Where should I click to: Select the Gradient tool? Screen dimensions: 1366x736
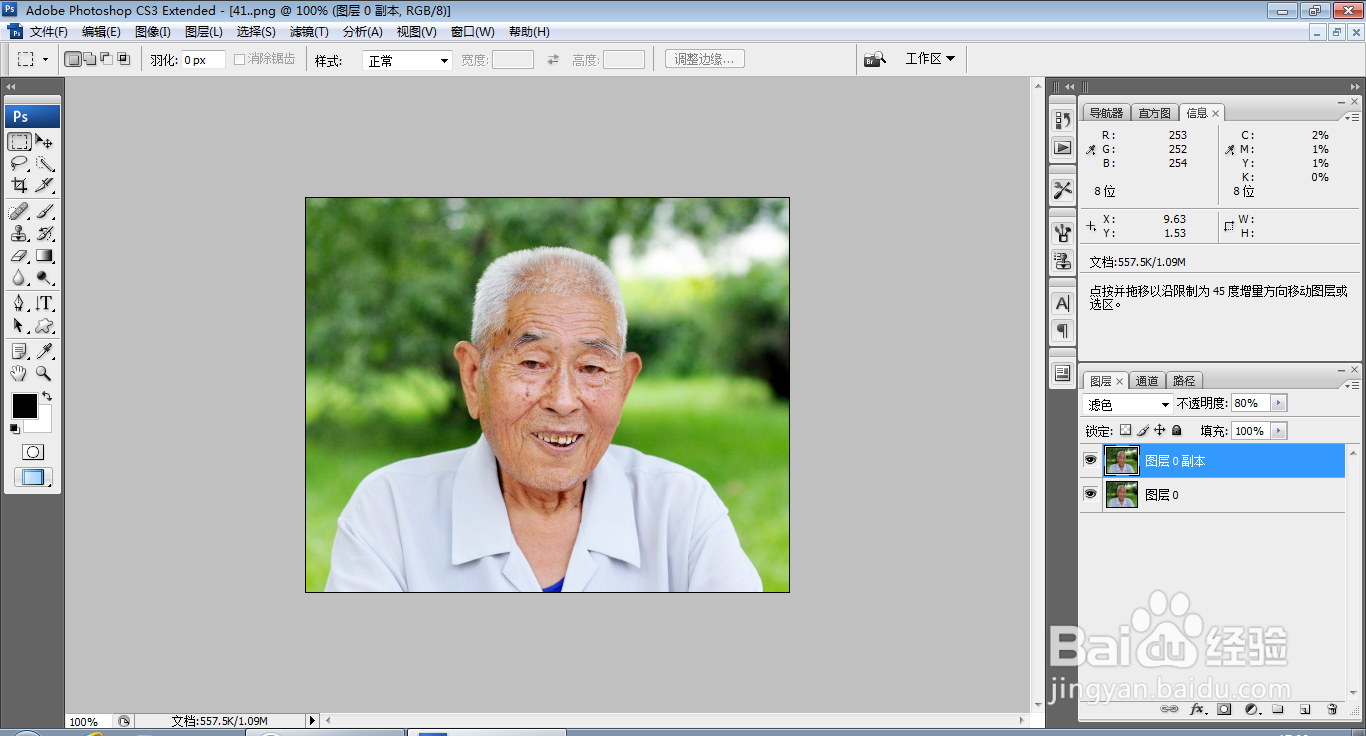tap(45, 256)
